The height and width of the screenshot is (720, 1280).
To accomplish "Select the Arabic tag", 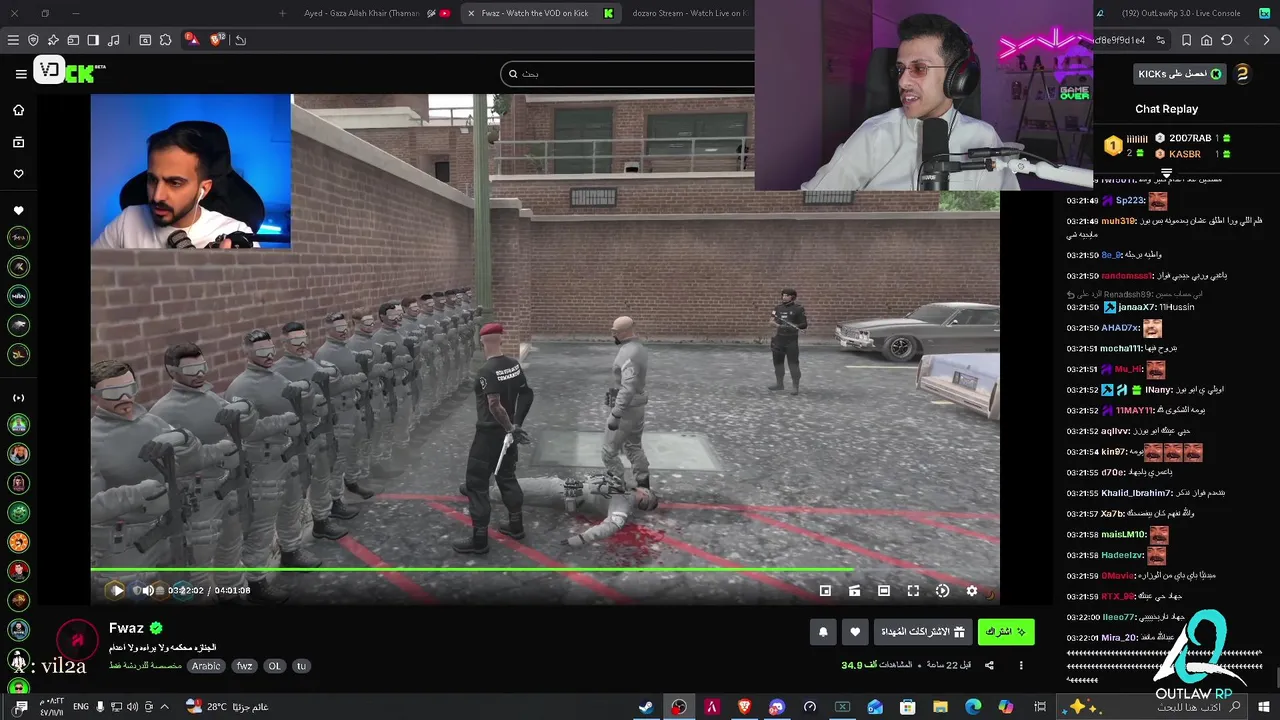I will tap(206, 666).
